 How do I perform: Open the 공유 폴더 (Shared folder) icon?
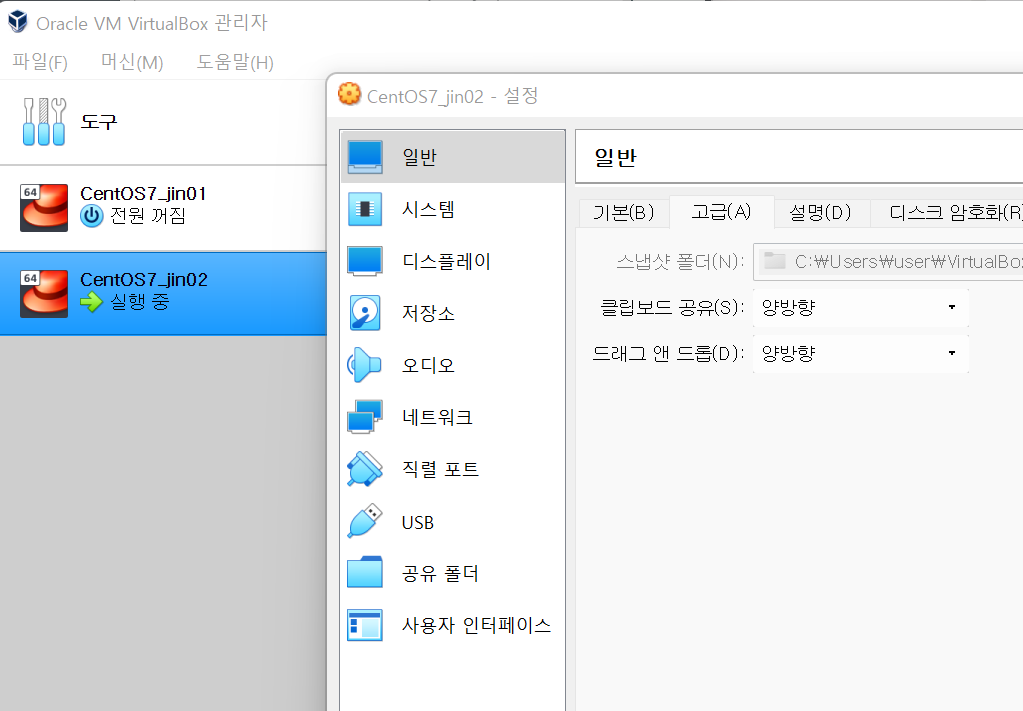(365, 573)
